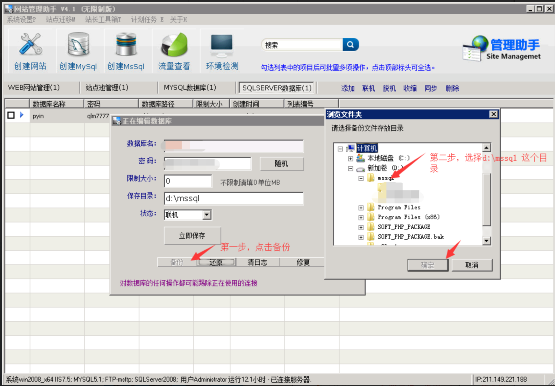This screenshot has width=555, height=386.
Task: Click the folder tree scrollbar down arrow
Action: [487, 241]
